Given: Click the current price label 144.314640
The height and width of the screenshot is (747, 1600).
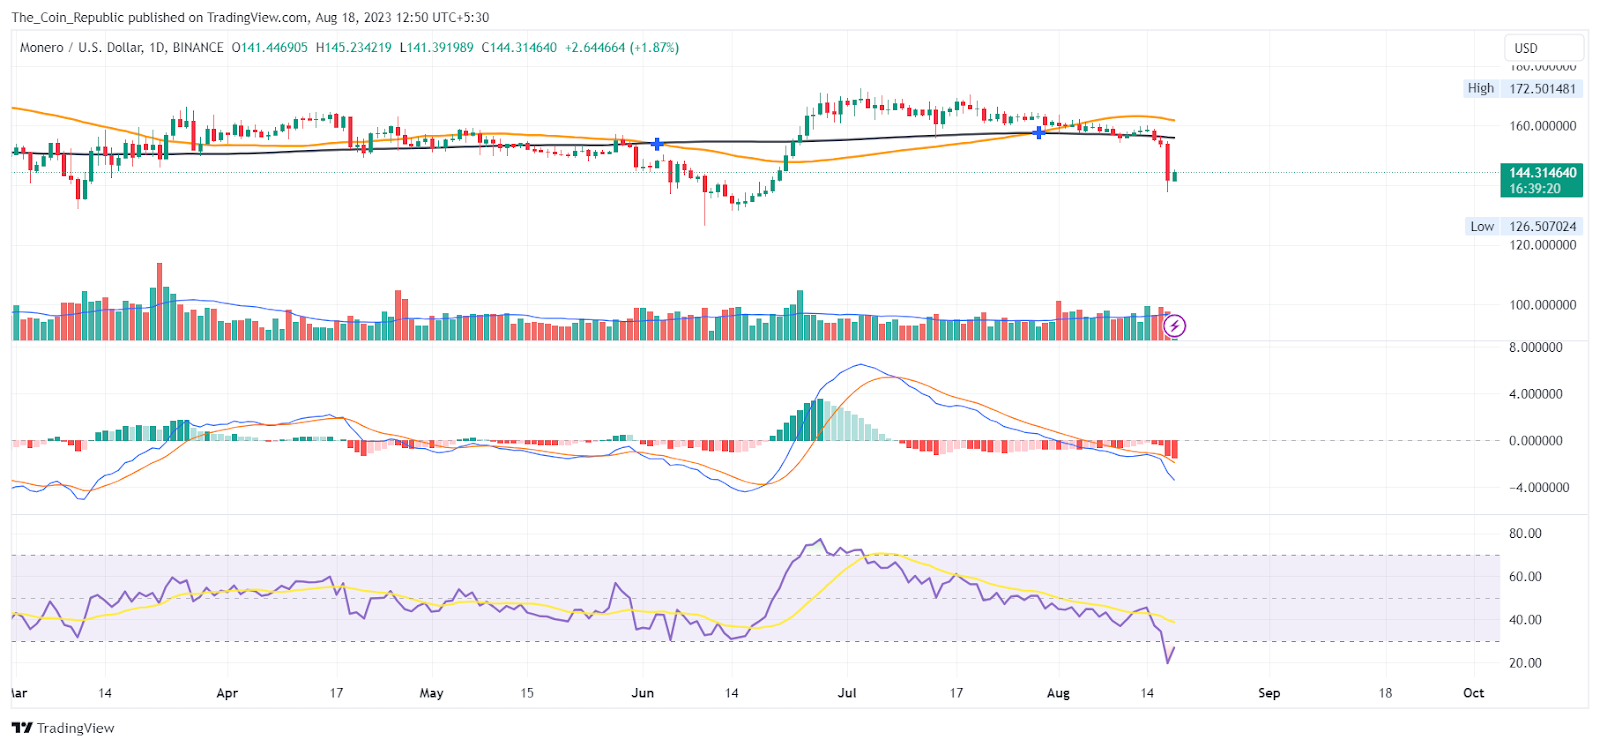Looking at the screenshot, I should pyautogui.click(x=1542, y=180).
